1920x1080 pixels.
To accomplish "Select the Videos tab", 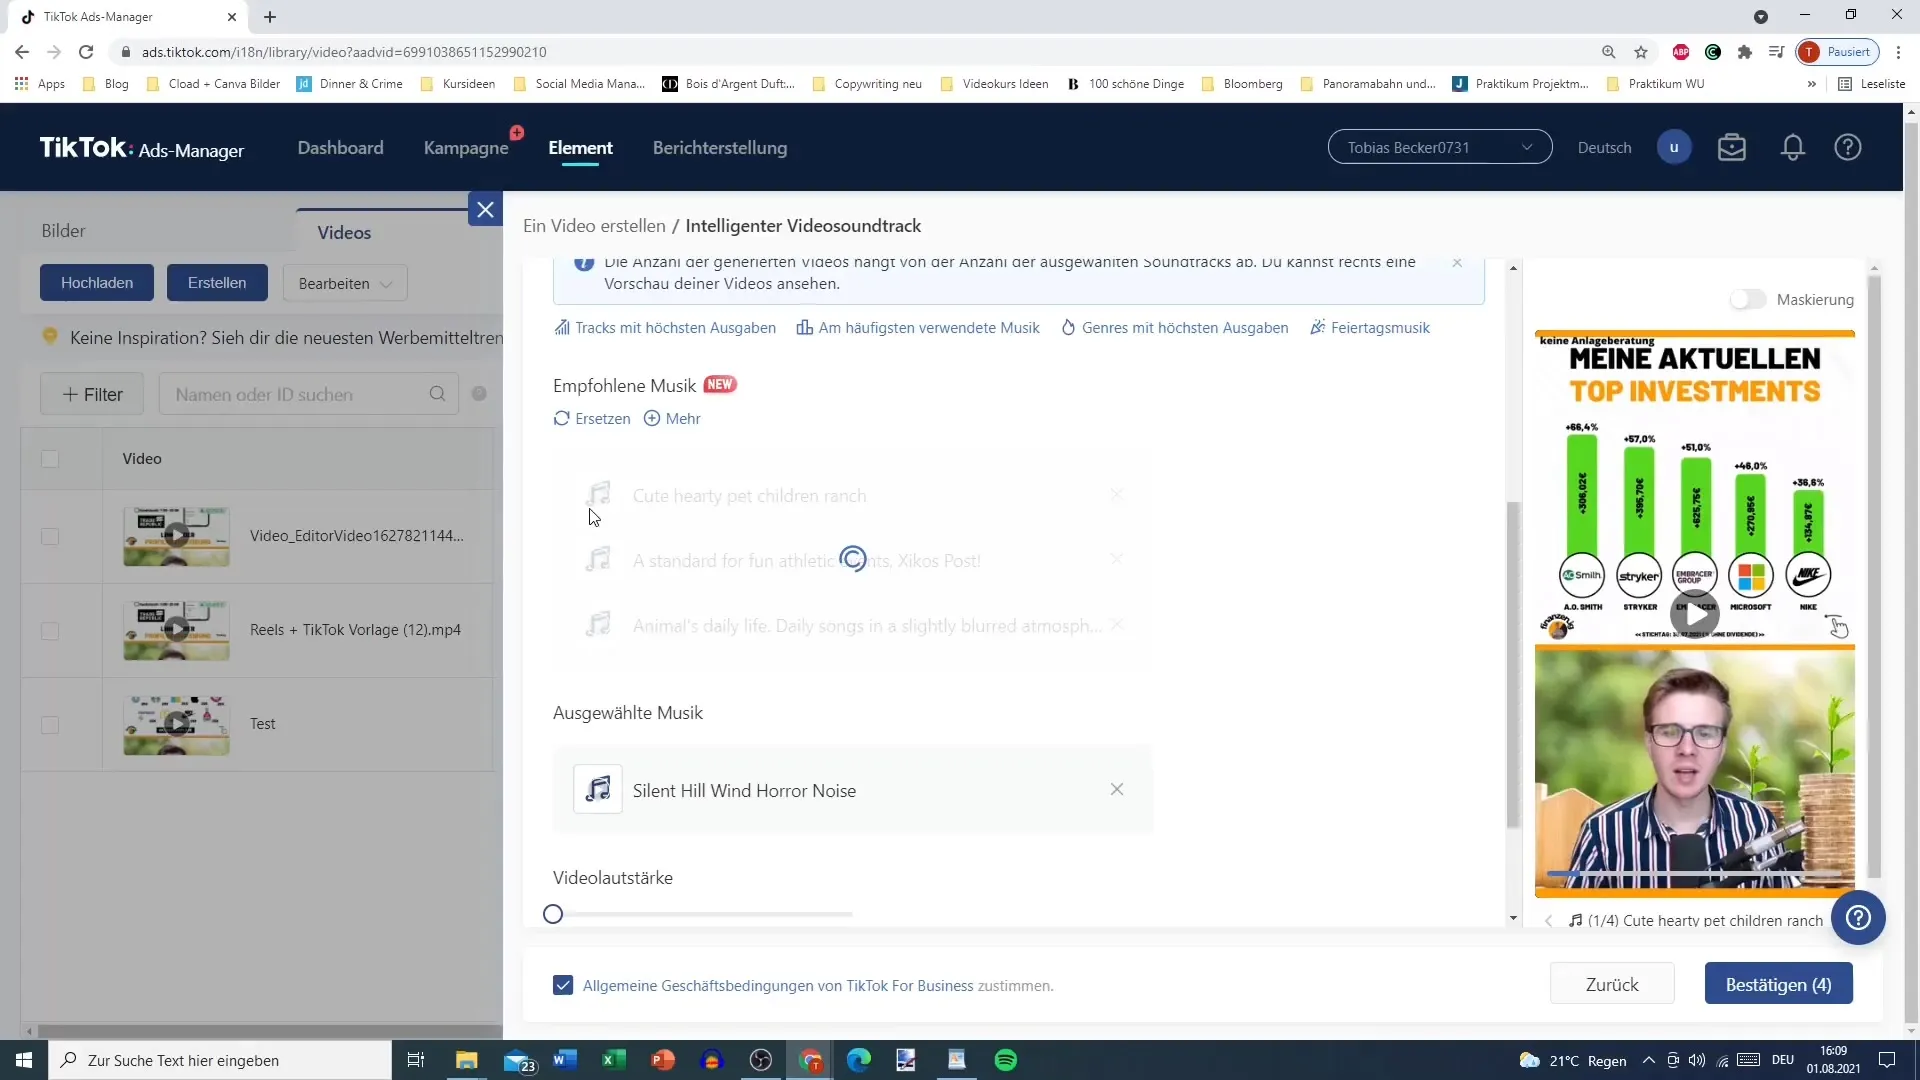I will pyautogui.click(x=344, y=232).
